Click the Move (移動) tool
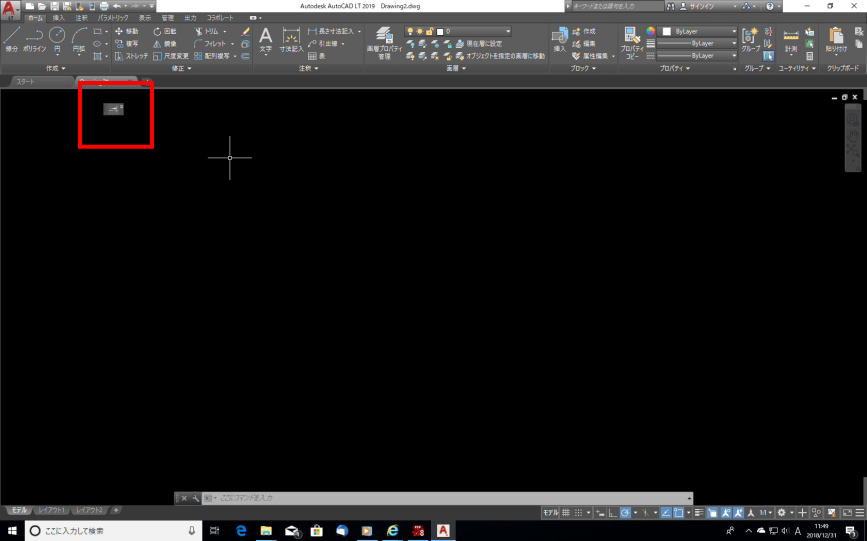This screenshot has width=867, height=541. [127, 32]
